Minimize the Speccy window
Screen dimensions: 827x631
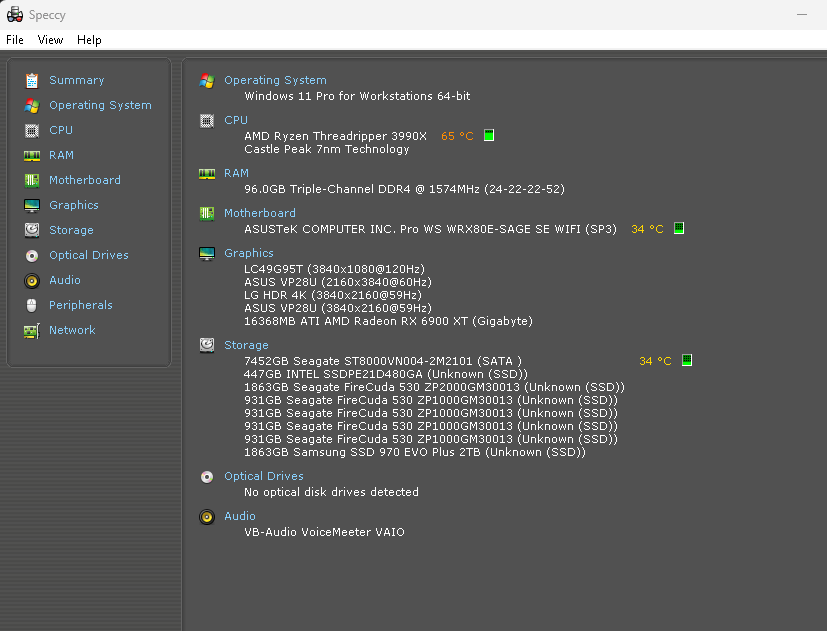pos(802,15)
